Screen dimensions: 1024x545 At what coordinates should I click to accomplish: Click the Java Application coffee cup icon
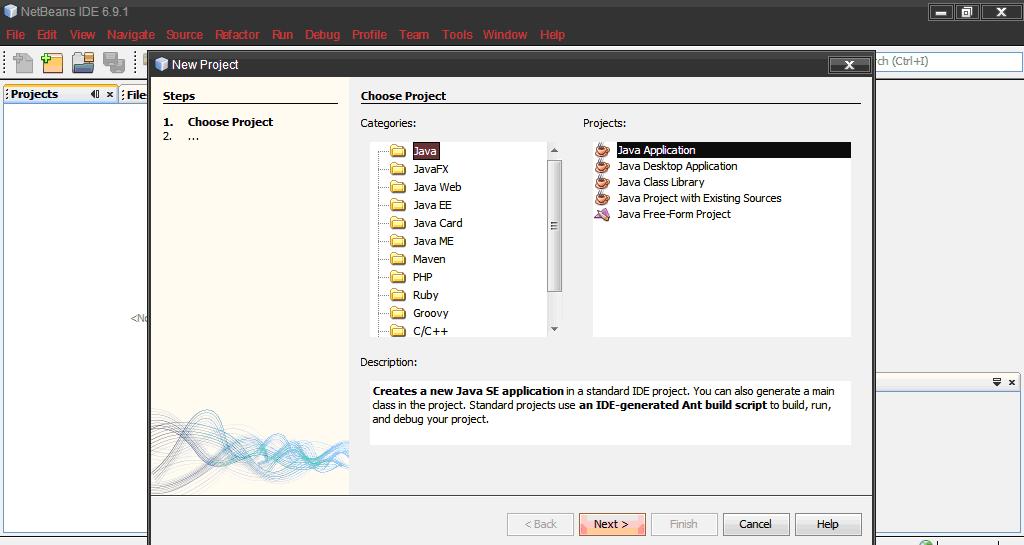coord(602,150)
